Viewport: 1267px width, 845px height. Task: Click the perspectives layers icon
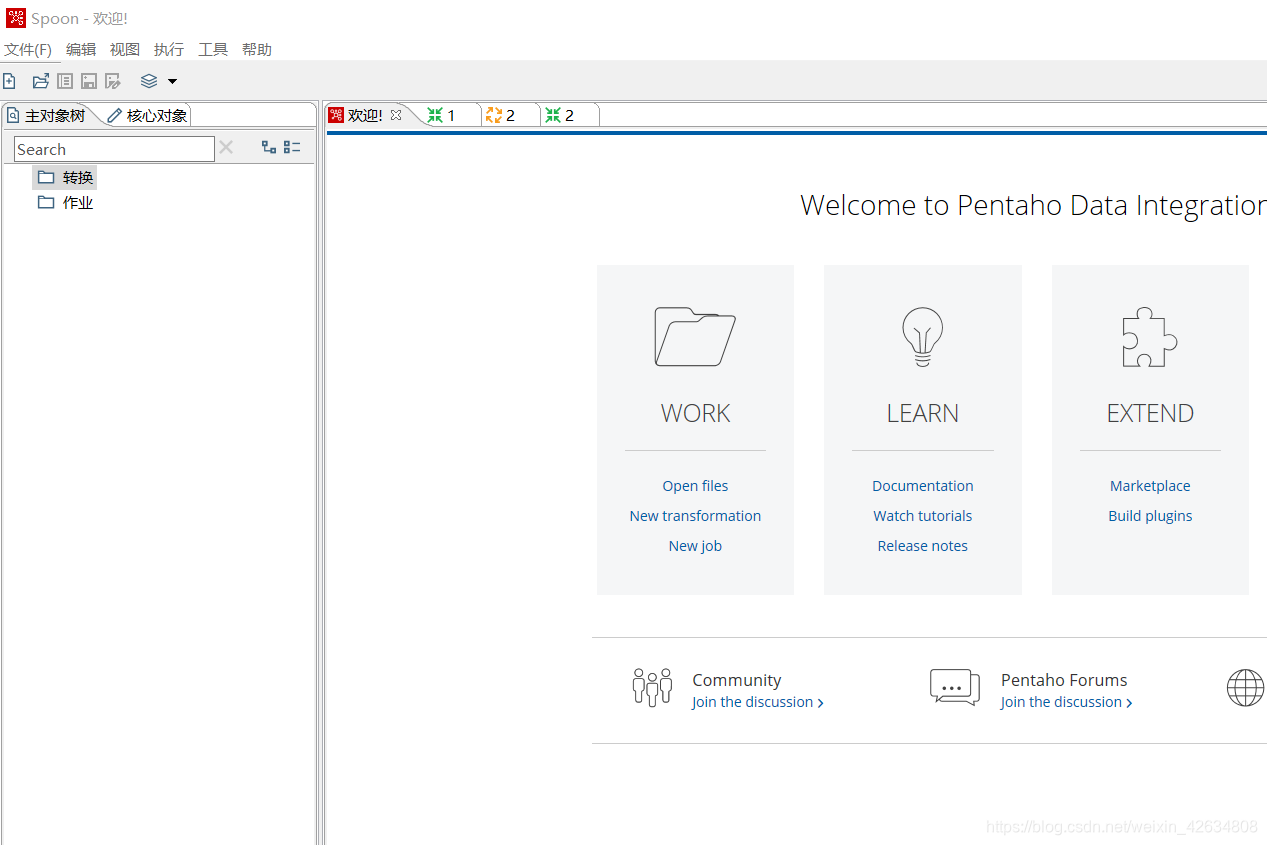pyautogui.click(x=149, y=81)
